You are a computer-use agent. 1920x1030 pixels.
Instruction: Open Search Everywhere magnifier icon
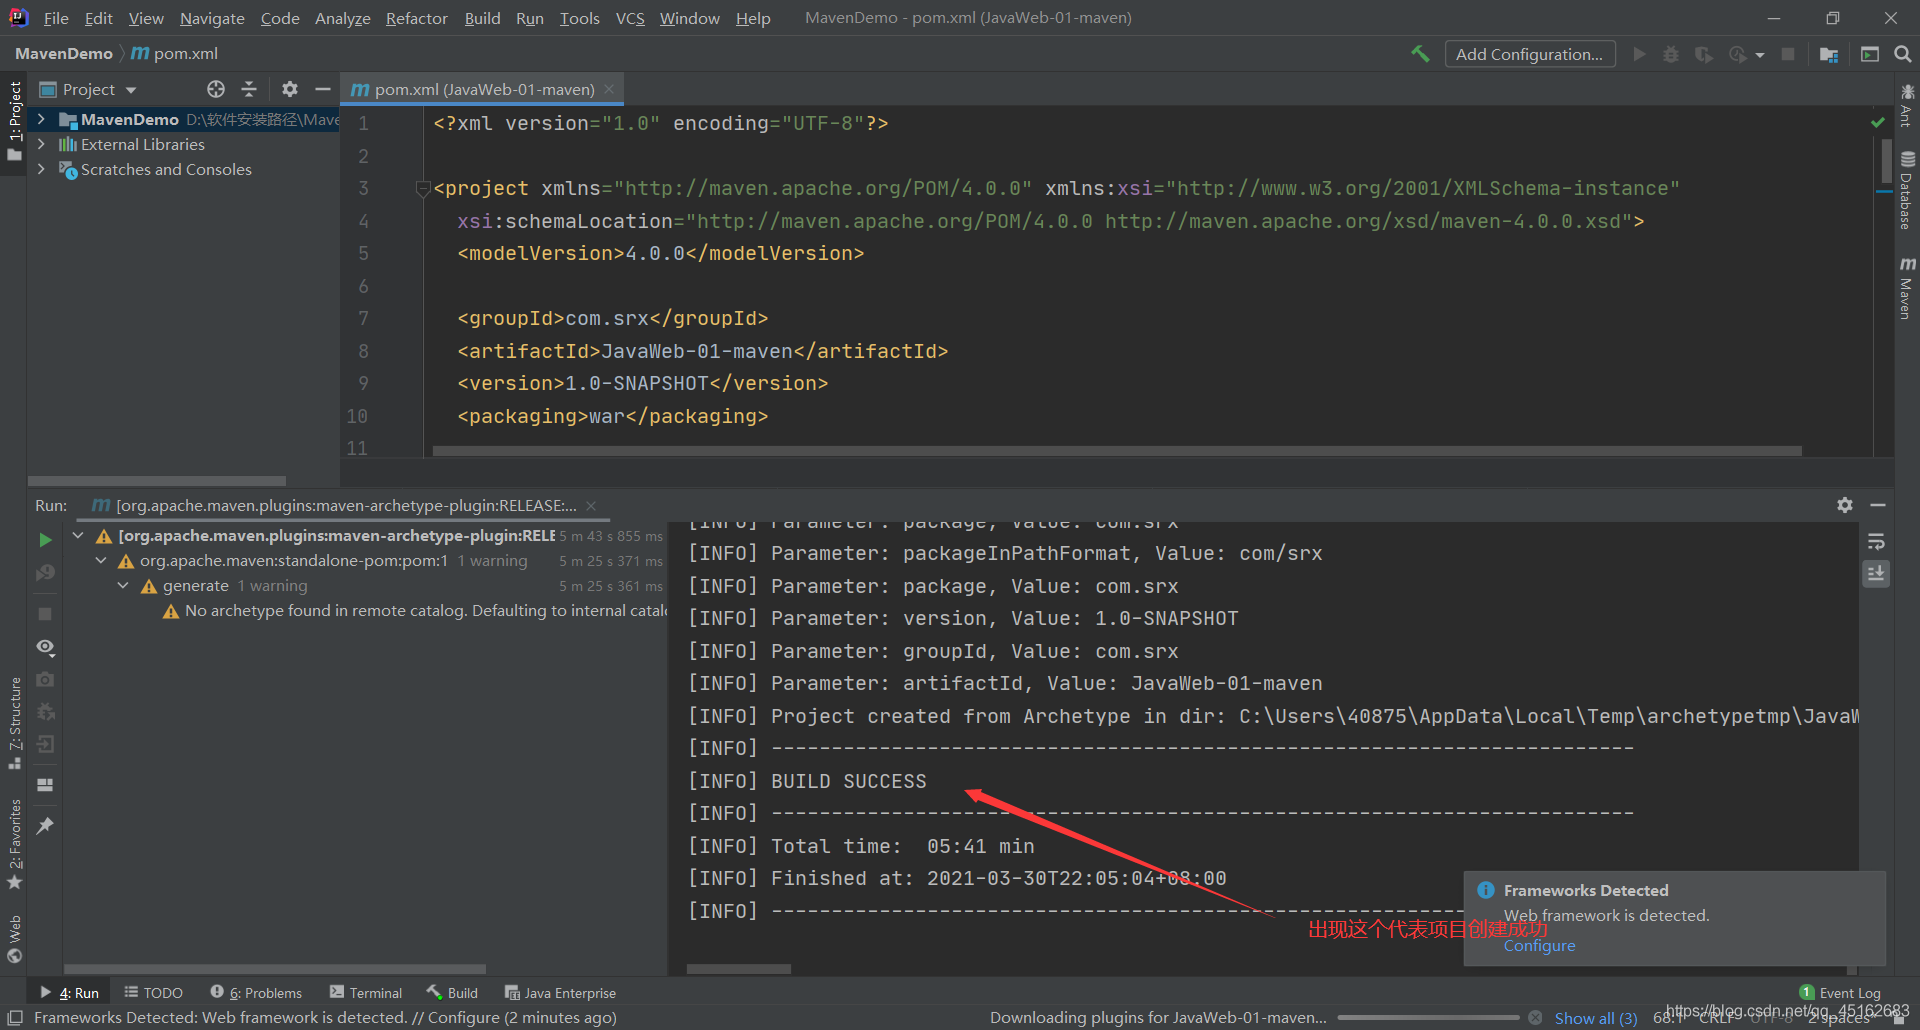(x=1903, y=54)
